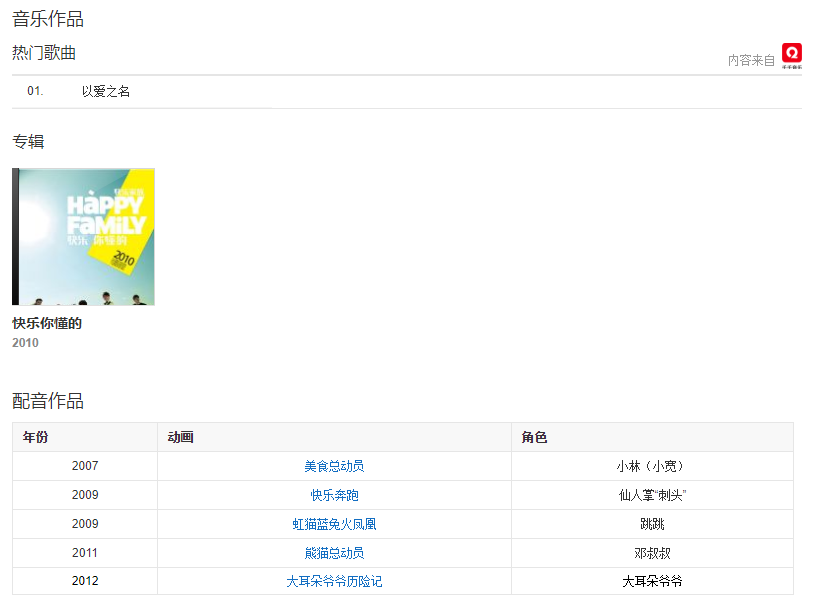Image resolution: width=823 pixels, height=605 pixels.
Task: Click the 动画 column header
Action: (181, 438)
